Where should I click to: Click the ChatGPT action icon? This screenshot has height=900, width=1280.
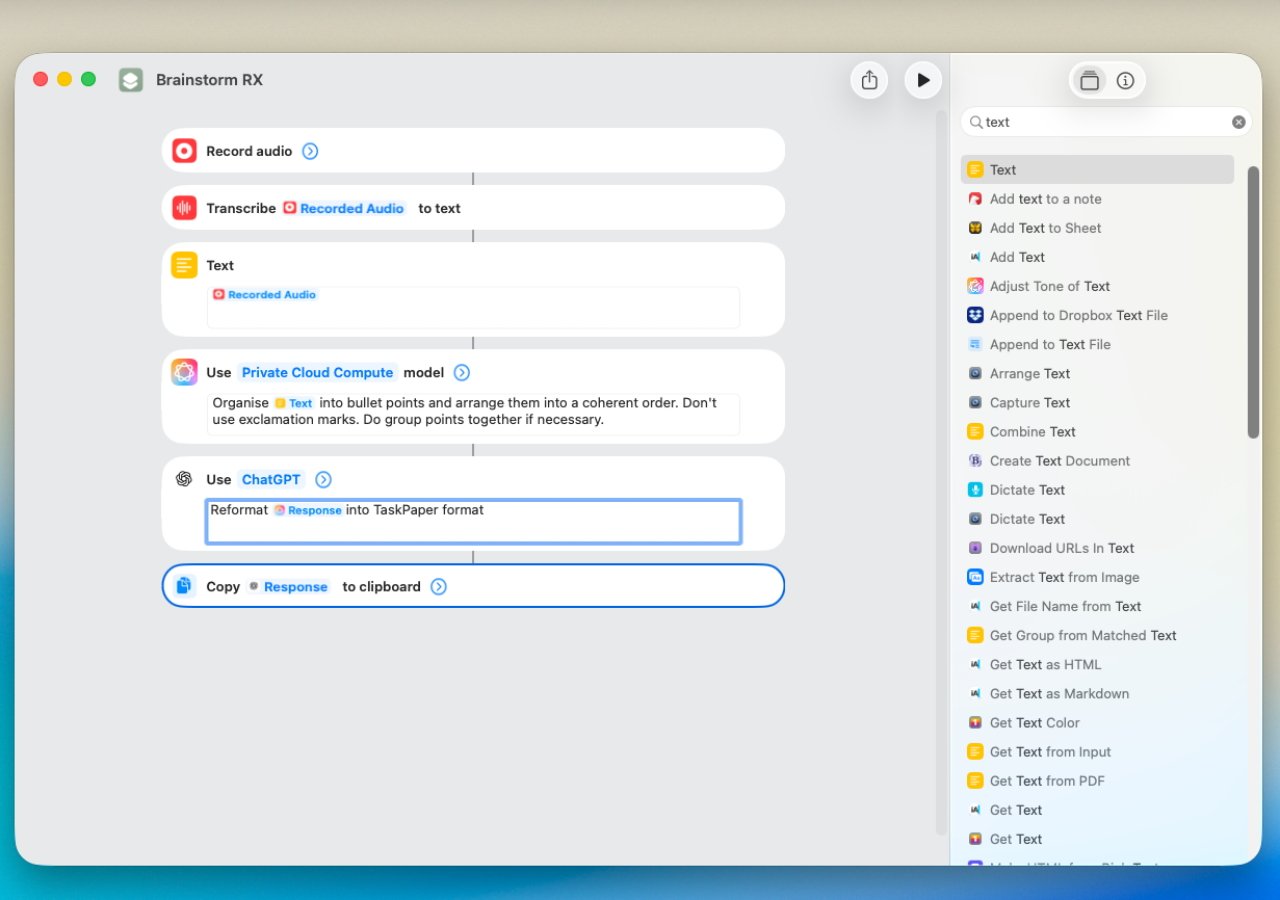[184, 479]
